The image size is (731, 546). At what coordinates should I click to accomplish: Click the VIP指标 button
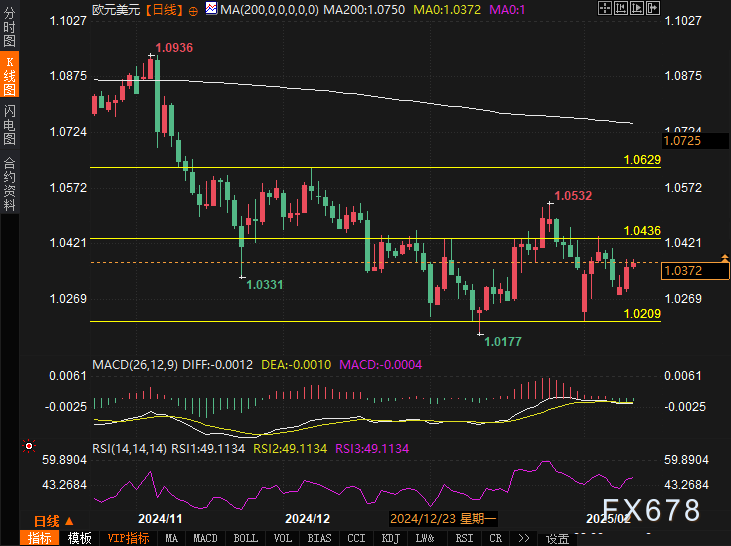coord(128,538)
